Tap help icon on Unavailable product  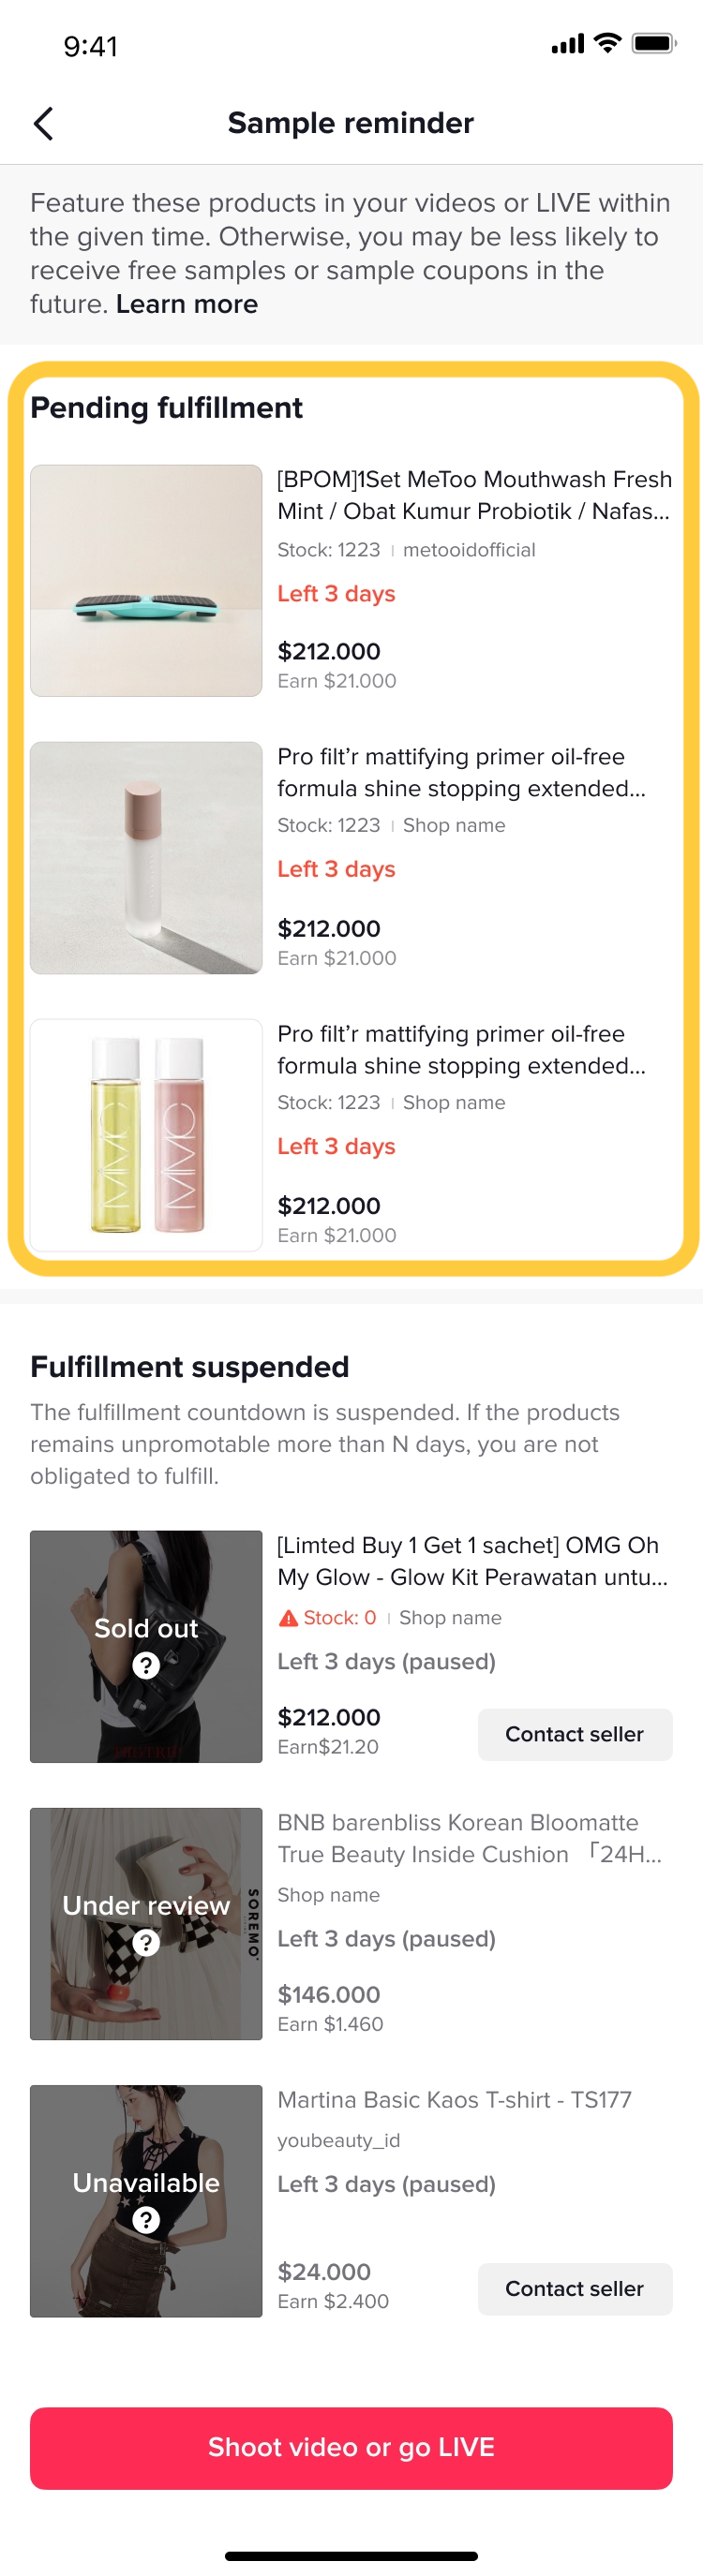146,2219
